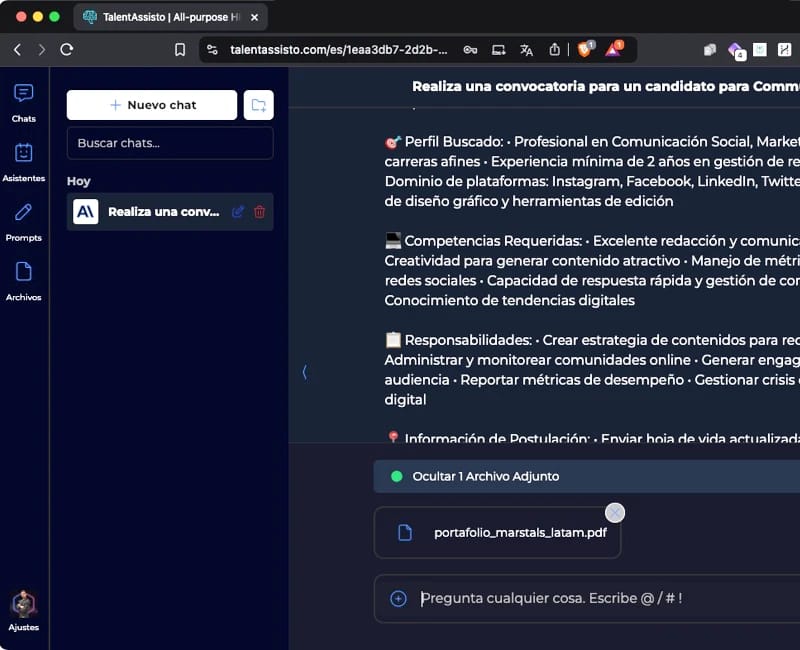Open Brave Shields lion icon
This screenshot has height=650, width=800.
[x=585, y=49]
